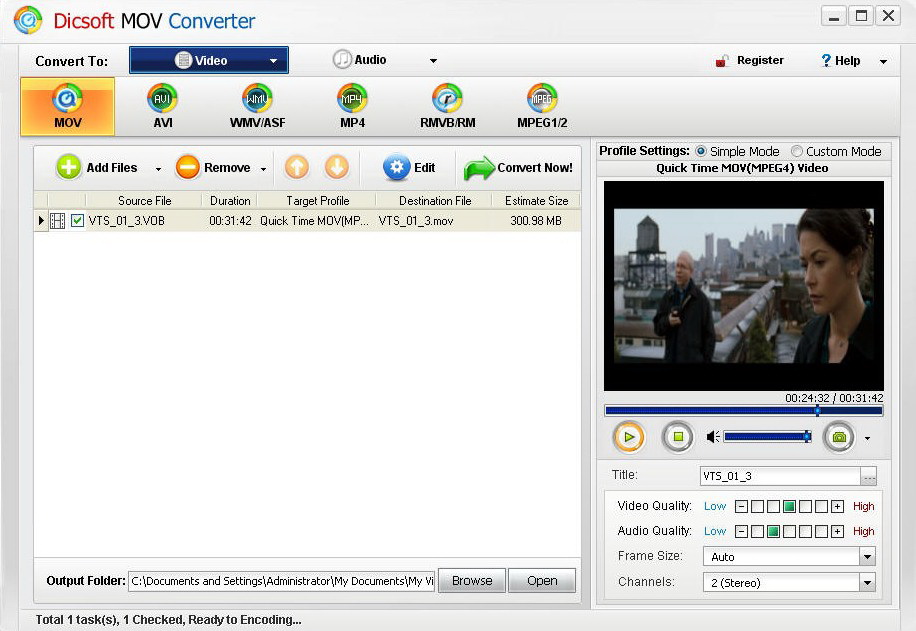Adjust the volume slider

pyautogui.click(x=767, y=436)
